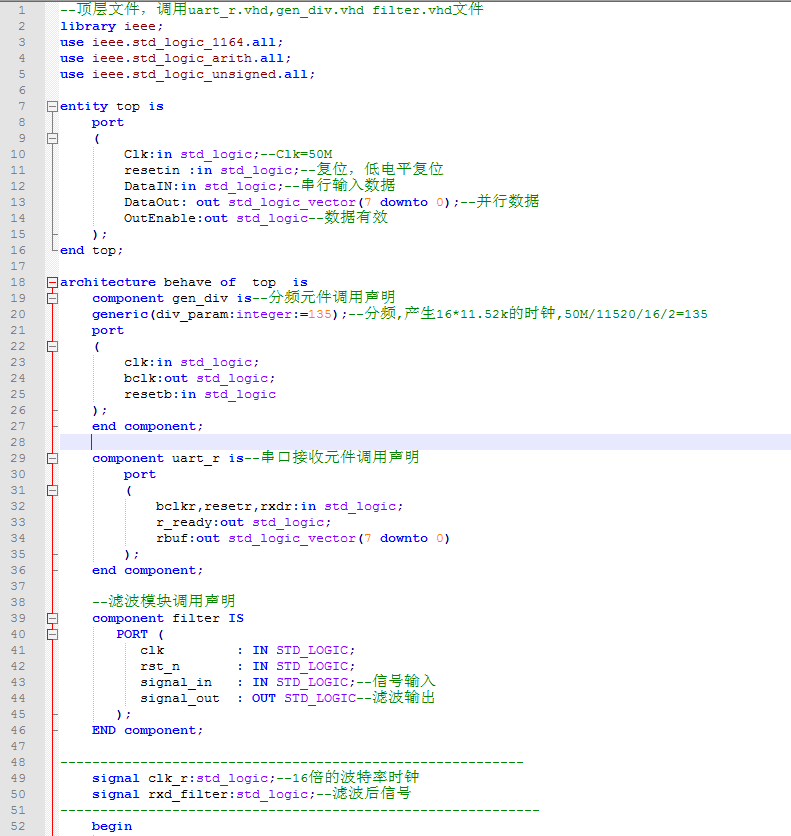Collapse the 'component gen_div' fold marker
Image resolution: width=791 pixels, height=836 pixels.
click(52, 299)
